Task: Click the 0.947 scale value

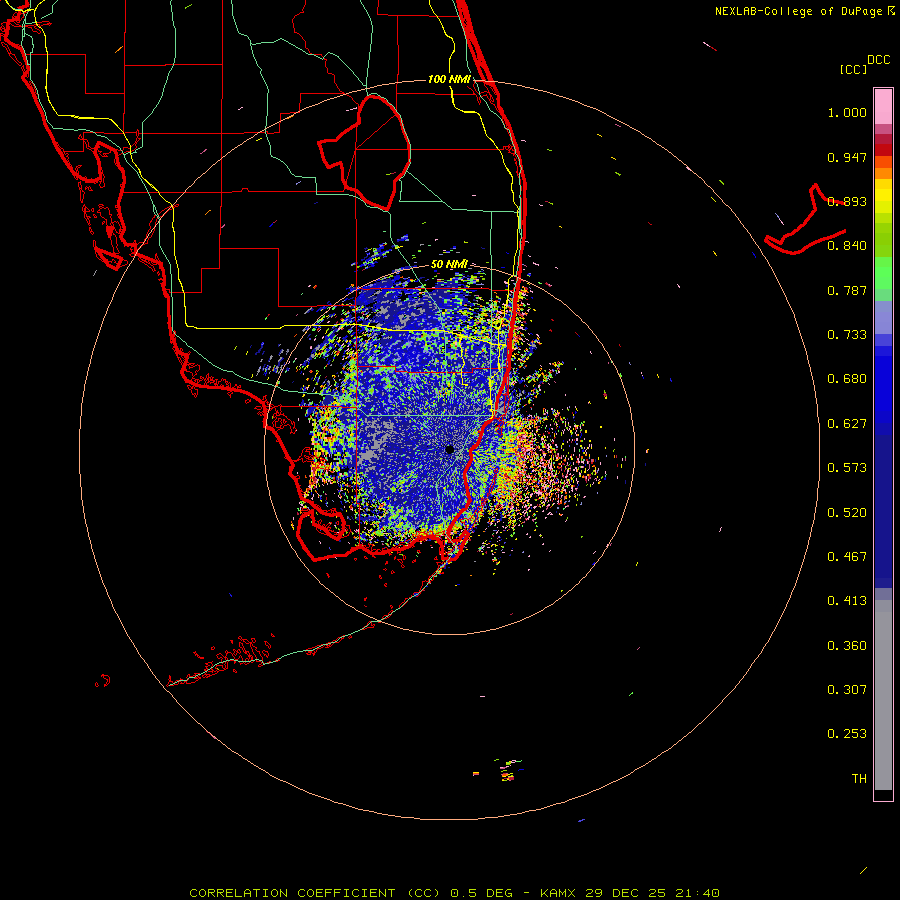Action: pos(847,157)
